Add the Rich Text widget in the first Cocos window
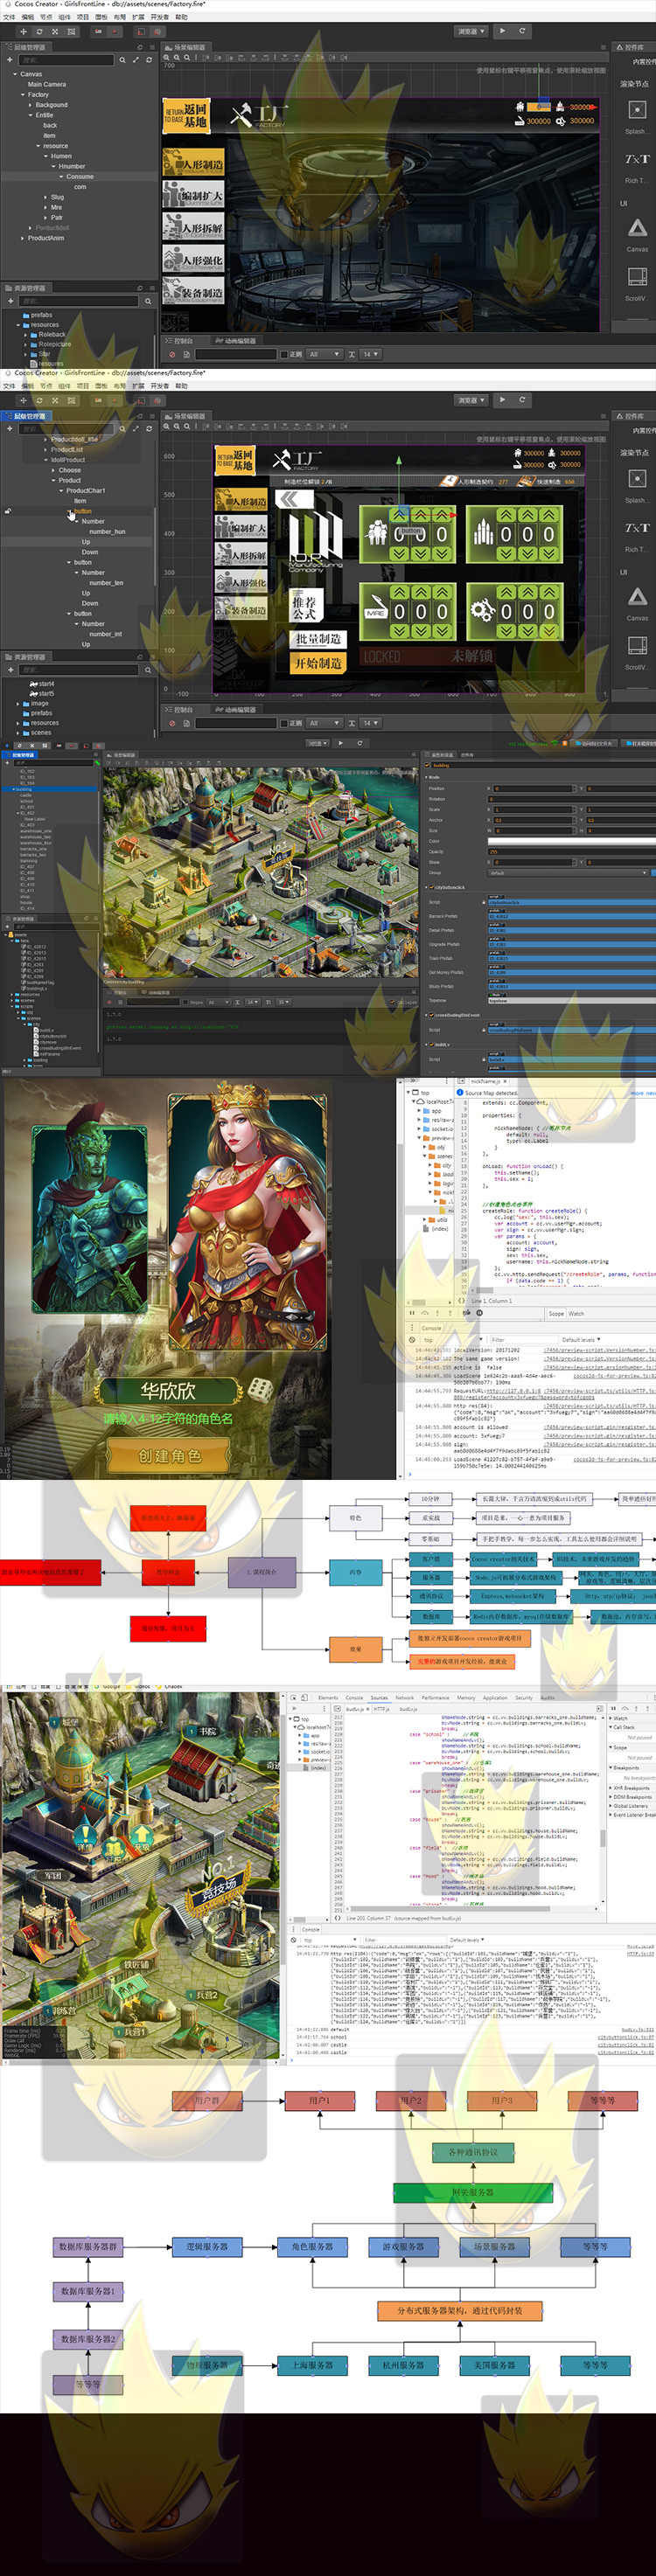This screenshot has width=656, height=2576. [x=636, y=159]
